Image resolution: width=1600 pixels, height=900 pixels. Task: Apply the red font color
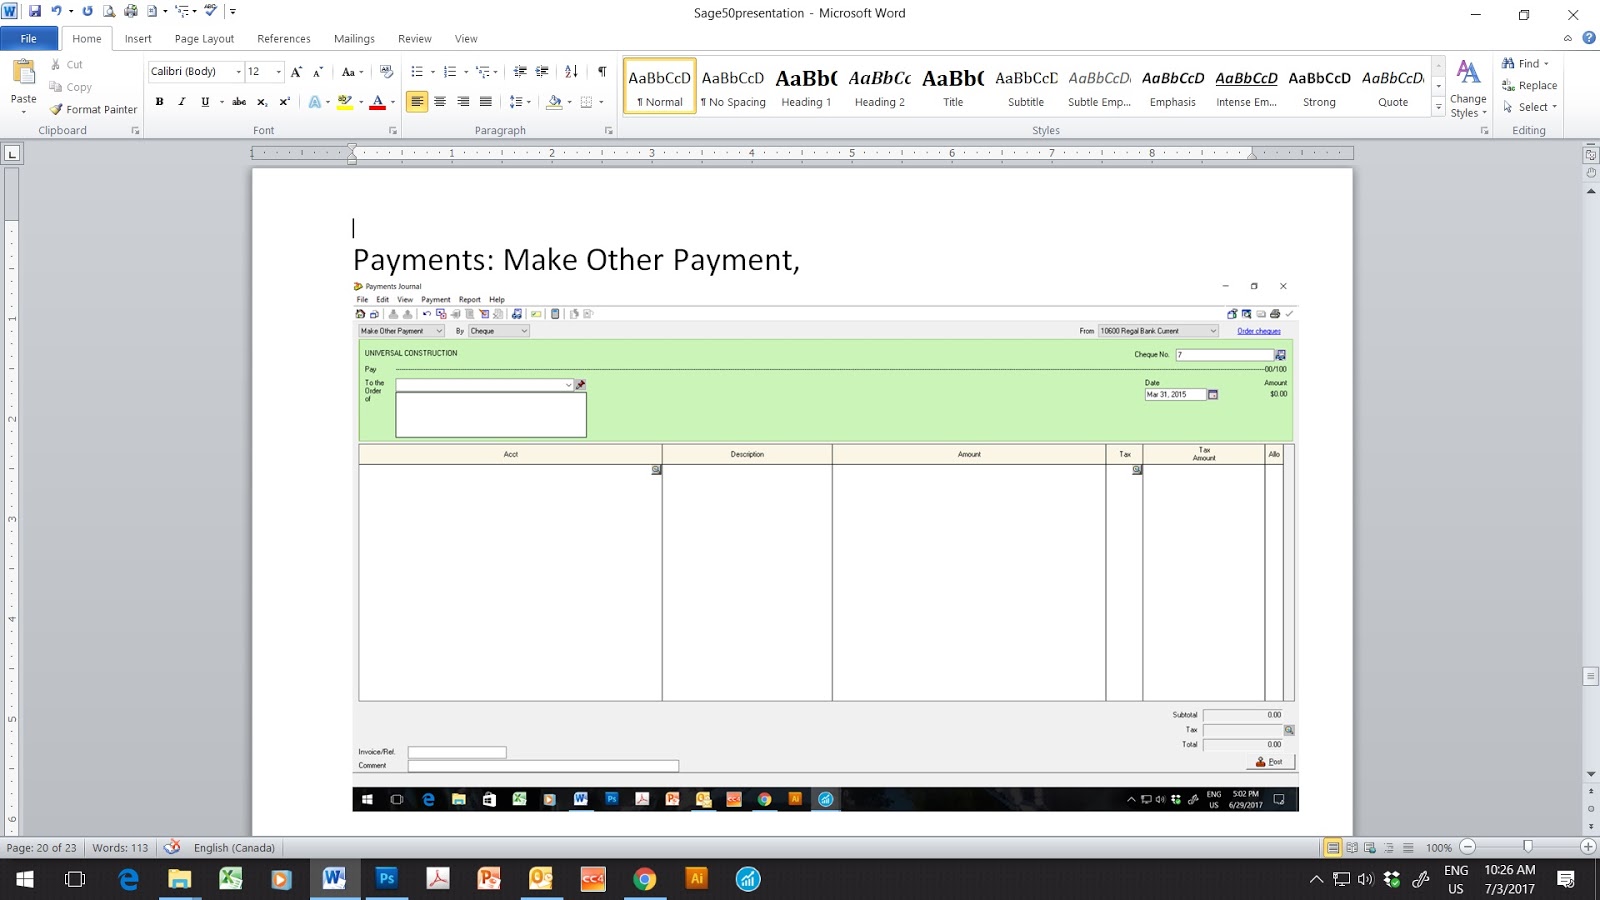point(377,102)
